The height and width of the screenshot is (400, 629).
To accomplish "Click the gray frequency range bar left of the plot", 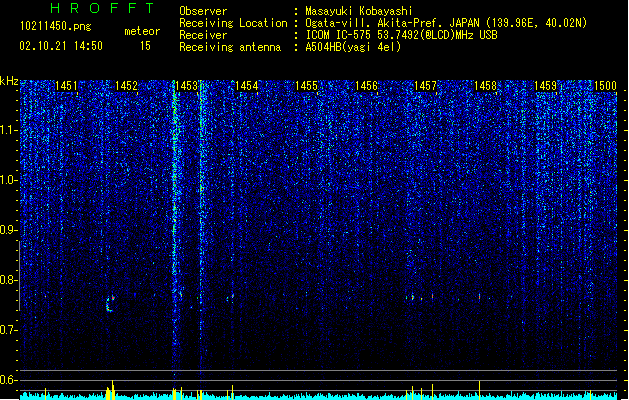I will pyautogui.click(x=19, y=276).
